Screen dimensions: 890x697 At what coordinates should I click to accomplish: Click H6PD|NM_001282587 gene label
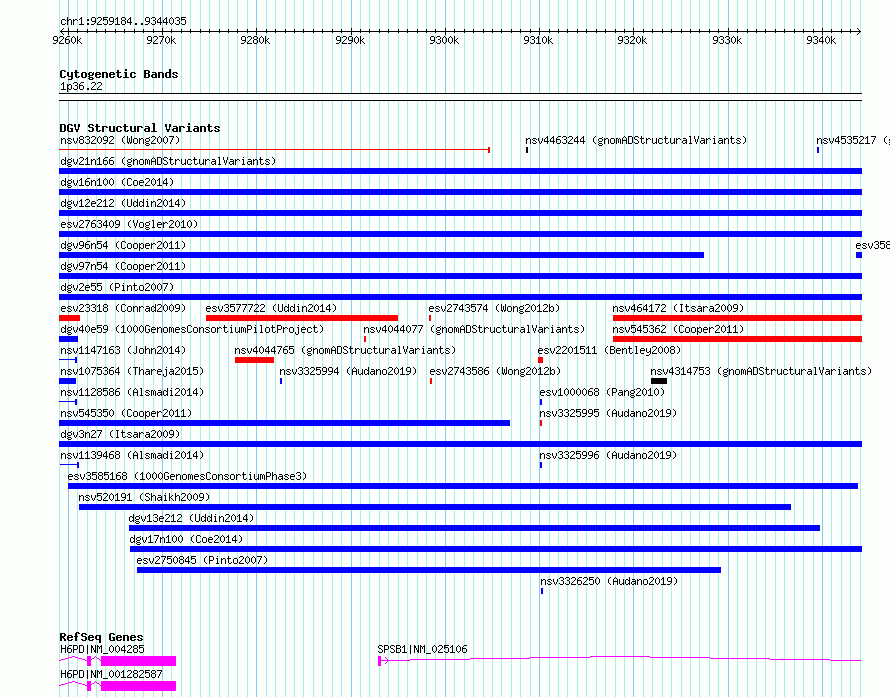tap(111, 674)
